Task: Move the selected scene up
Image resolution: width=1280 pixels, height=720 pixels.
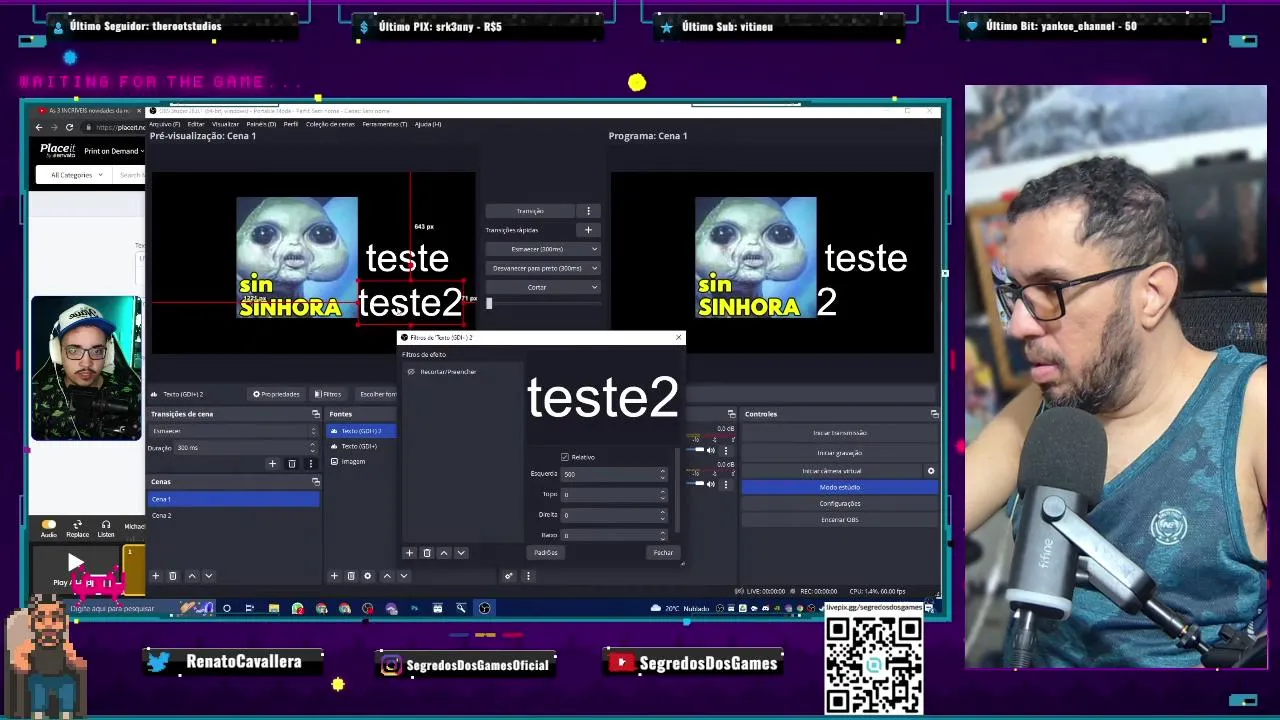Action: click(192, 576)
